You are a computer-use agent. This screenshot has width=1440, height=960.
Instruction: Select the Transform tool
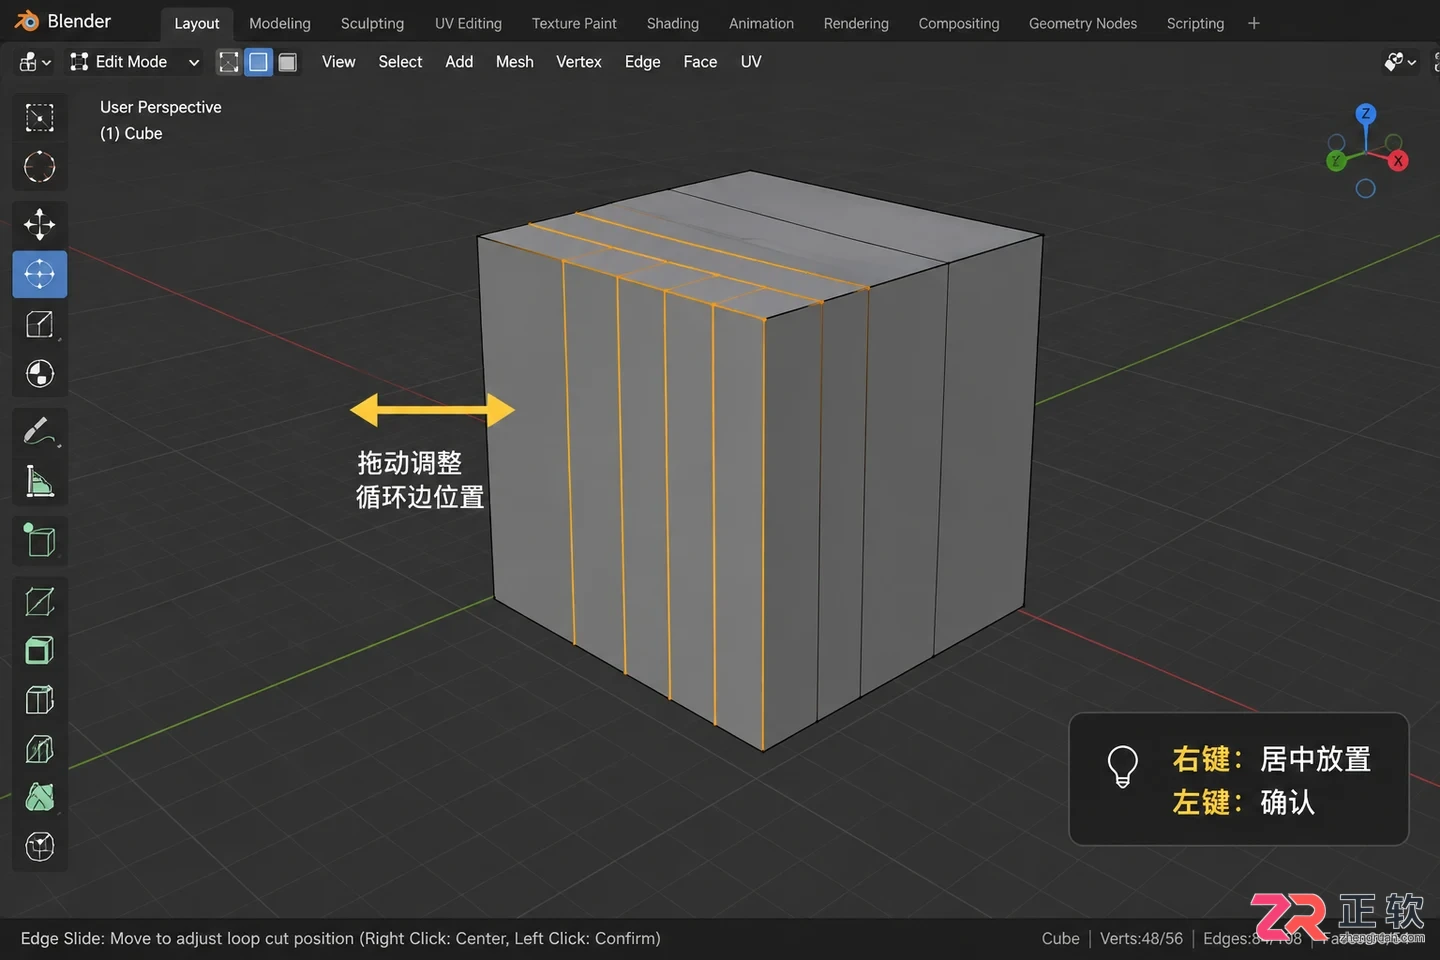point(40,374)
